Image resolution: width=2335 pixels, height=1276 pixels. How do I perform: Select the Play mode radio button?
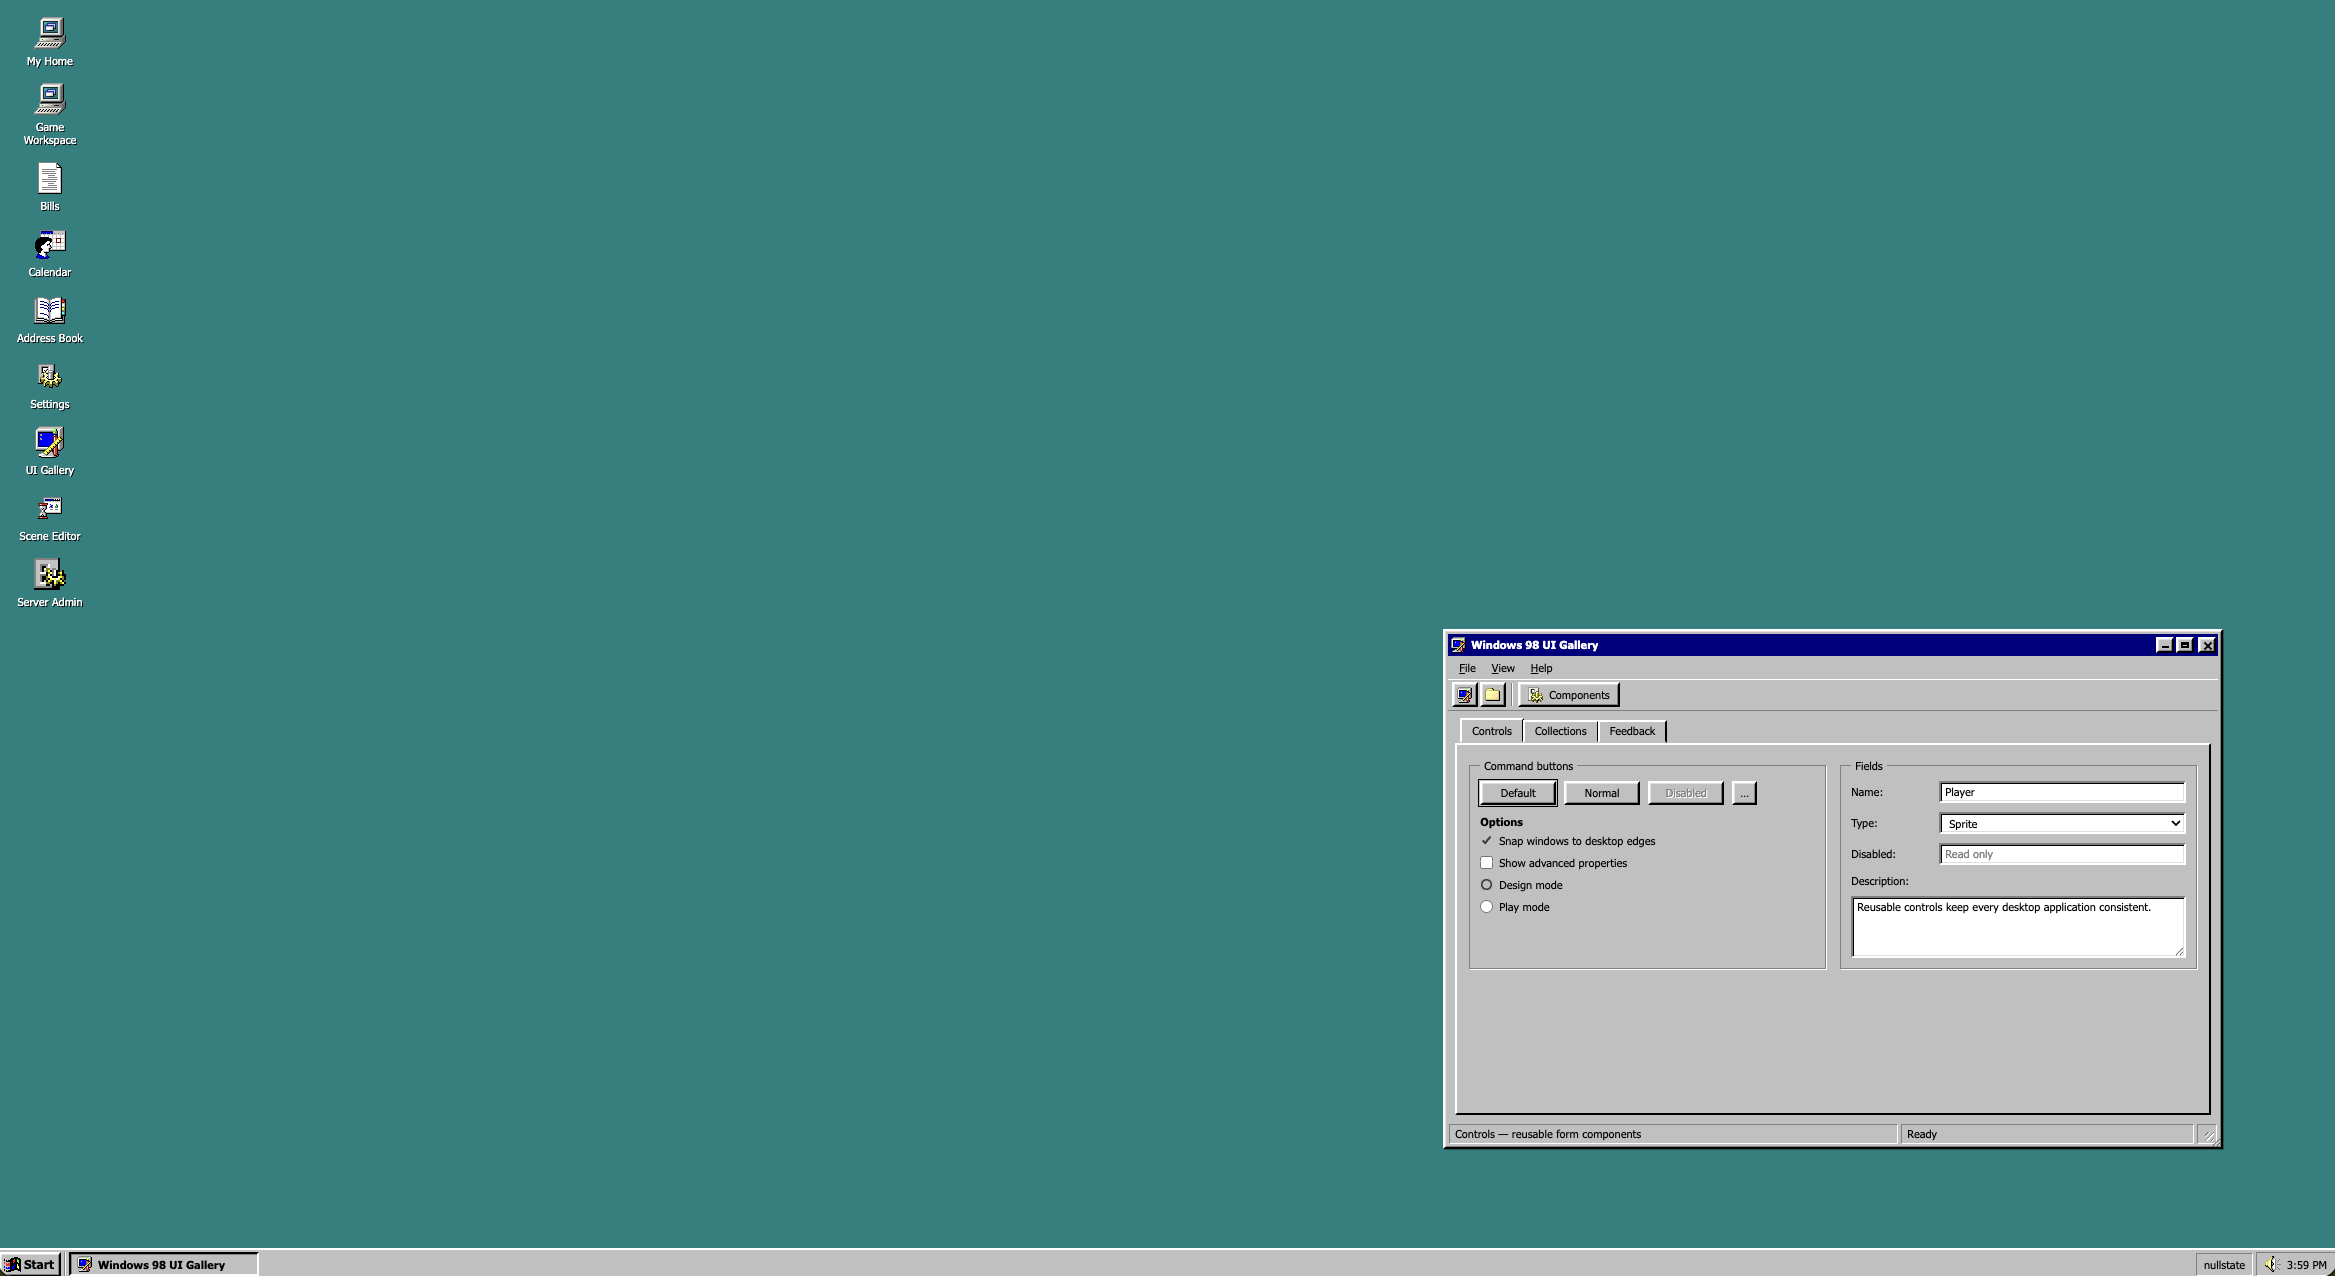pyautogui.click(x=1486, y=907)
